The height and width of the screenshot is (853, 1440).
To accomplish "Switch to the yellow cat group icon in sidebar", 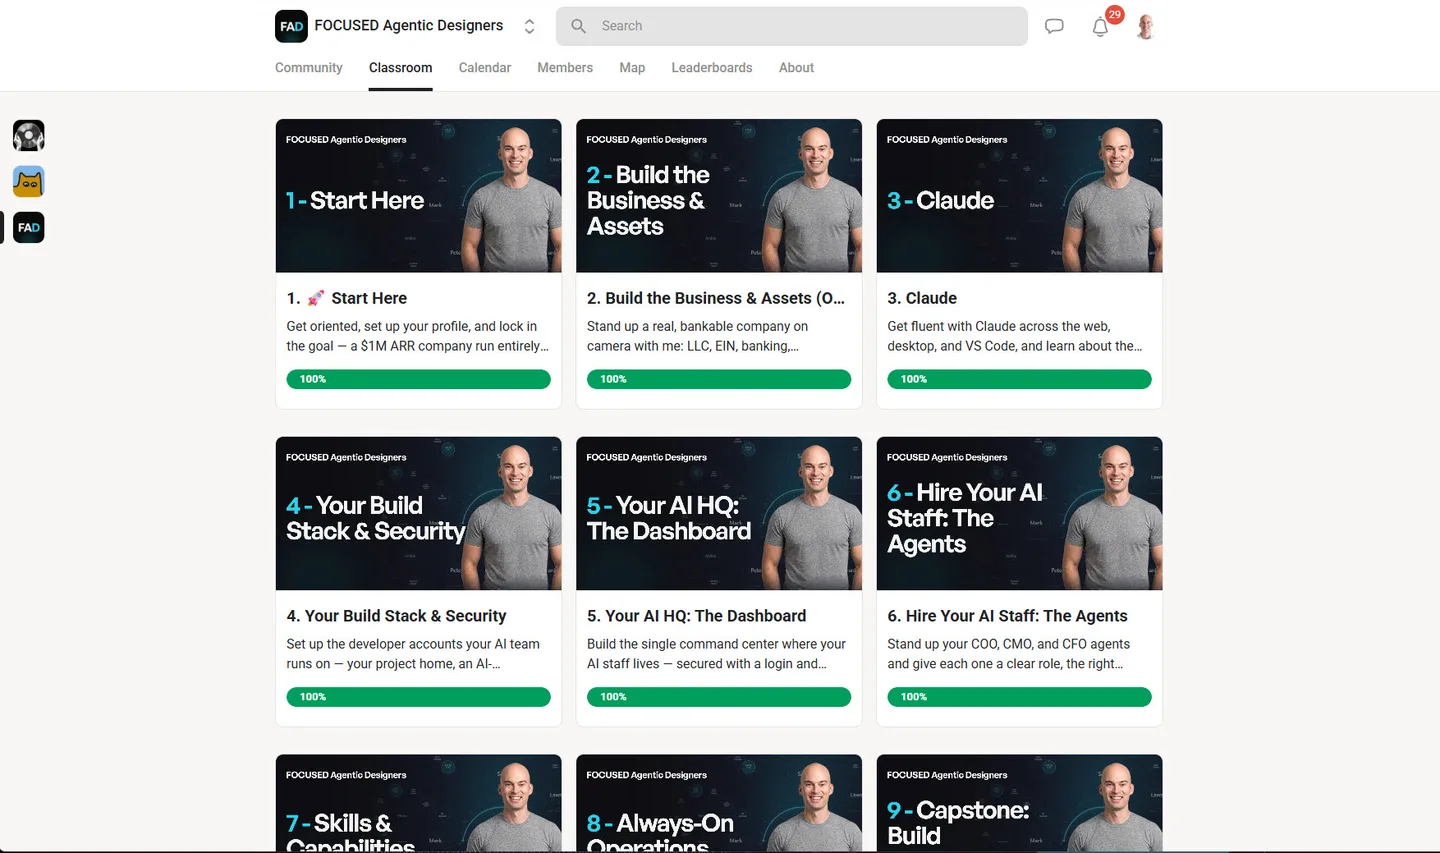I will [29, 181].
